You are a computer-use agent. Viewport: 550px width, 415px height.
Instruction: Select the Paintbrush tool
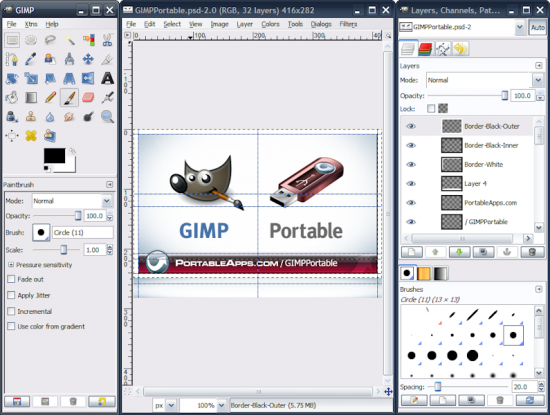pos(69,97)
